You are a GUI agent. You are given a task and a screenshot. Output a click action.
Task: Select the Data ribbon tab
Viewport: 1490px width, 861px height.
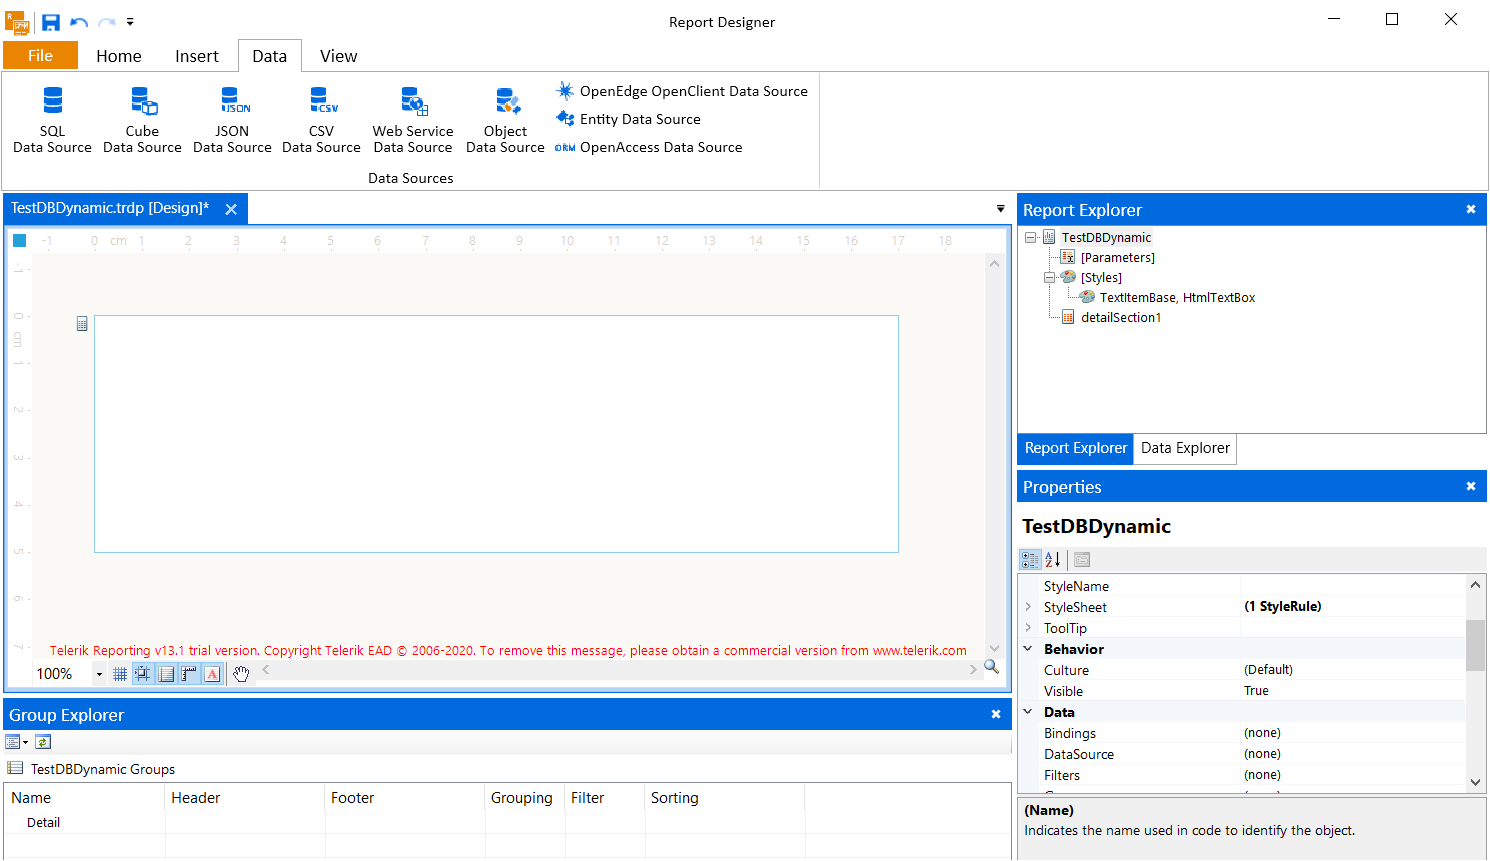(270, 56)
